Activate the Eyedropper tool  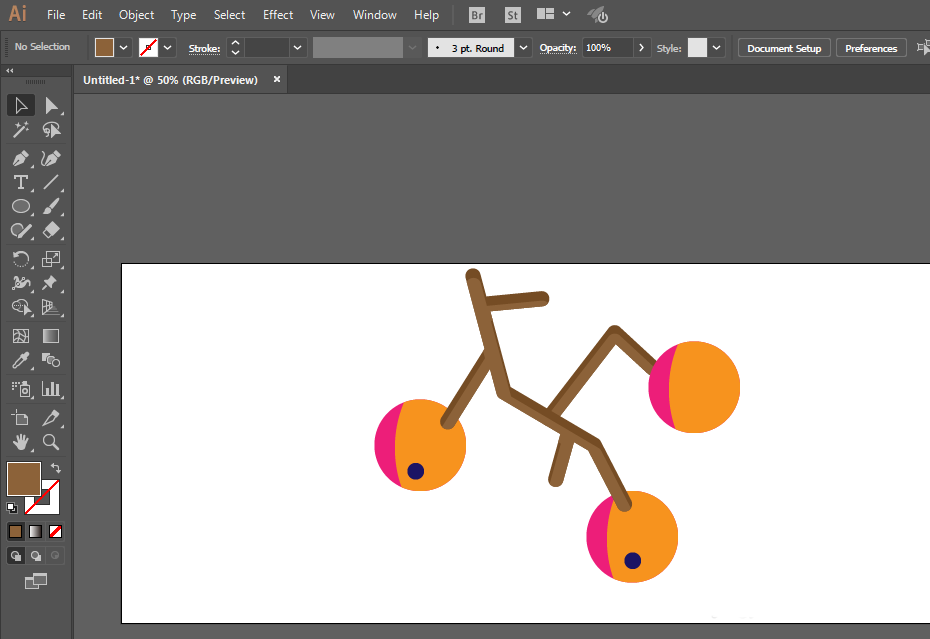(21, 360)
